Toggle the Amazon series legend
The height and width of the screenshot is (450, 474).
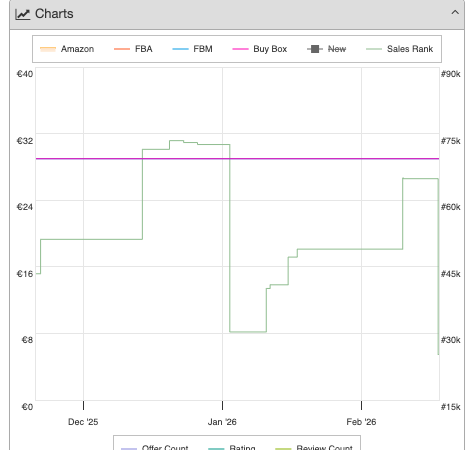pyautogui.click(x=67, y=49)
